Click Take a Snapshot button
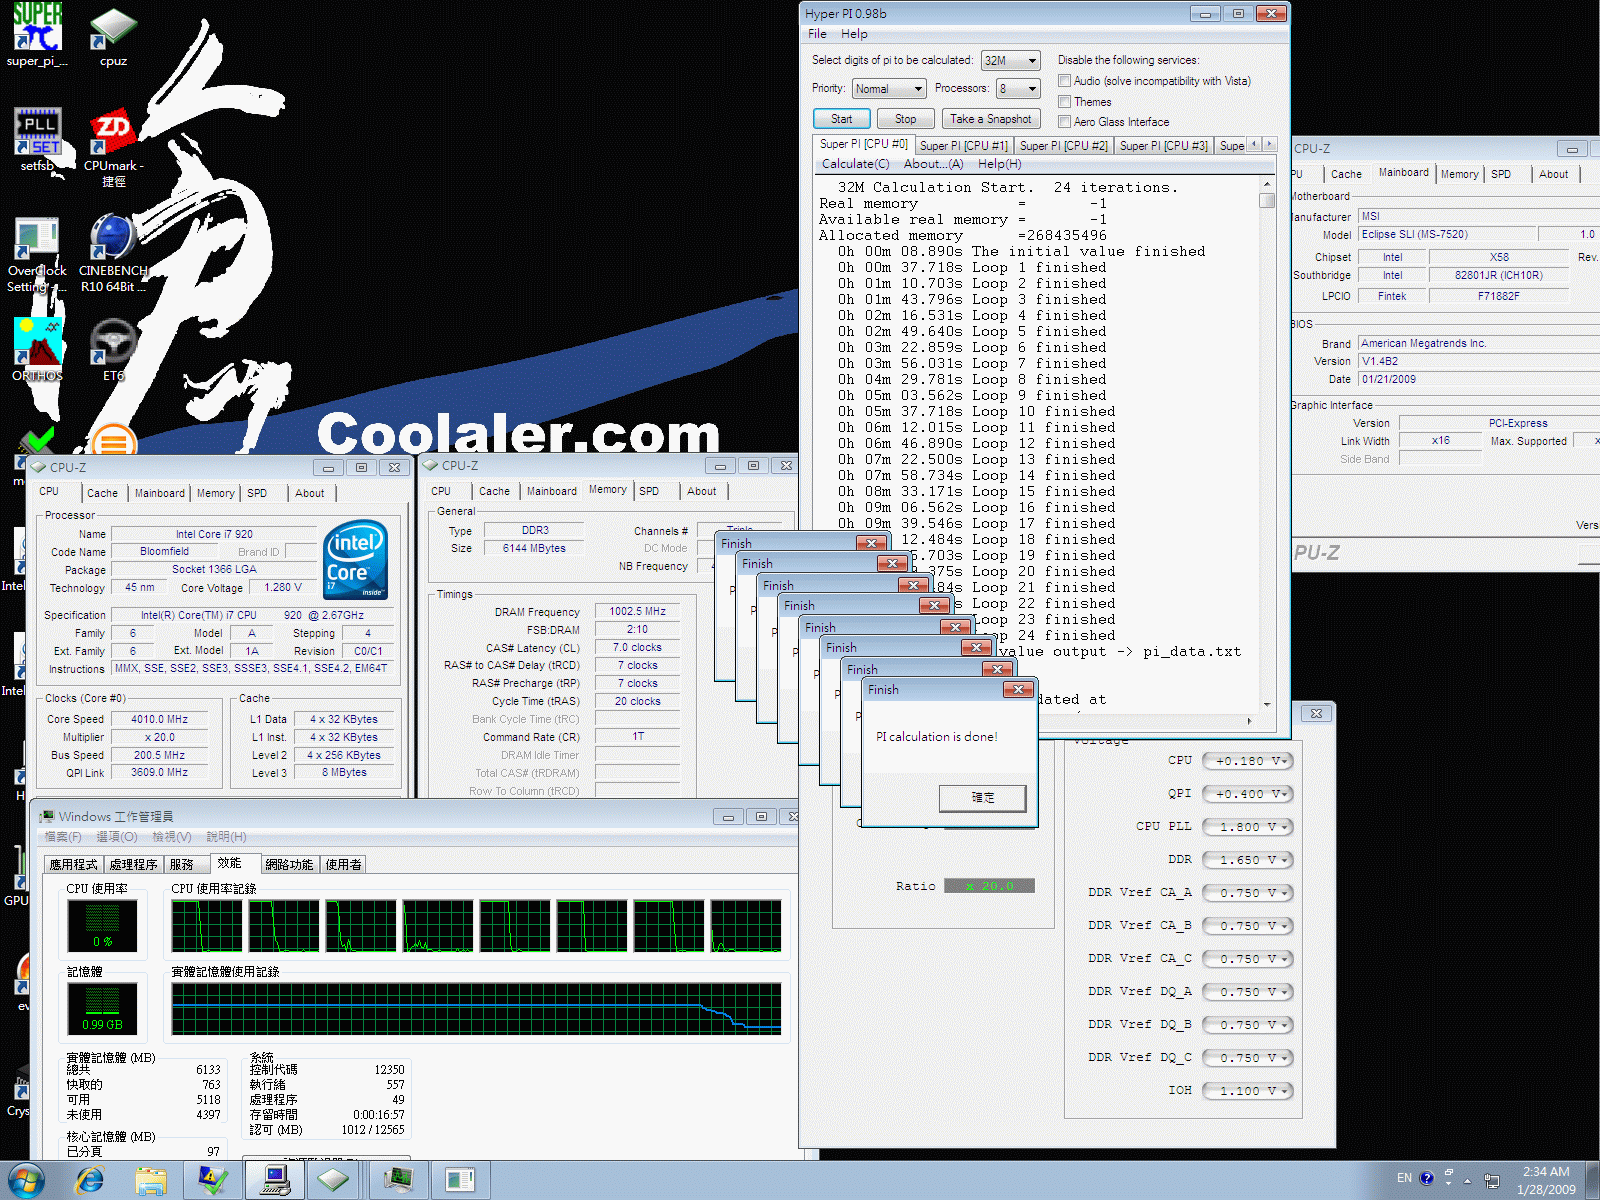The image size is (1600, 1200). 991,119
